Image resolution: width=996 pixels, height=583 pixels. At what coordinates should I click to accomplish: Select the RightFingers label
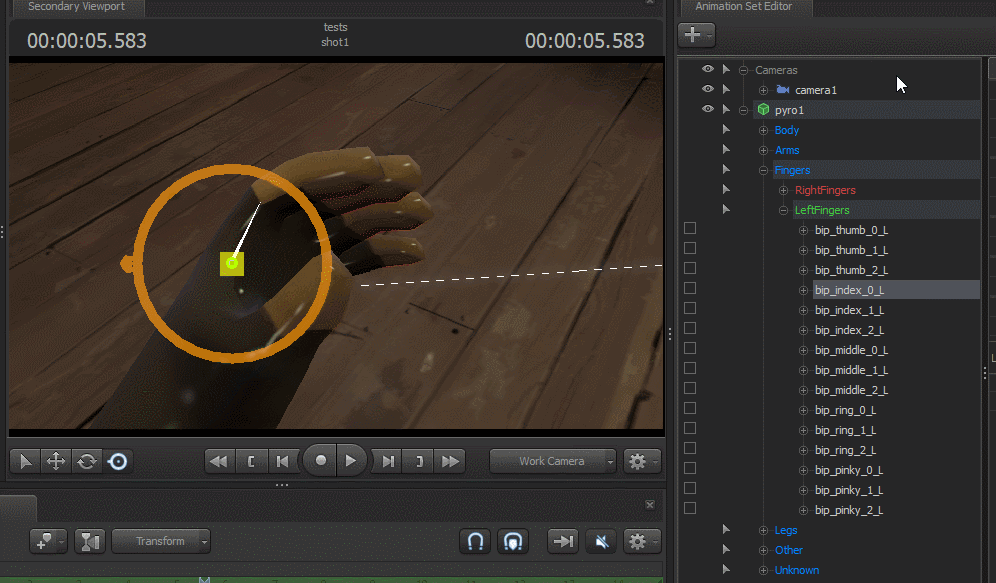tap(825, 190)
